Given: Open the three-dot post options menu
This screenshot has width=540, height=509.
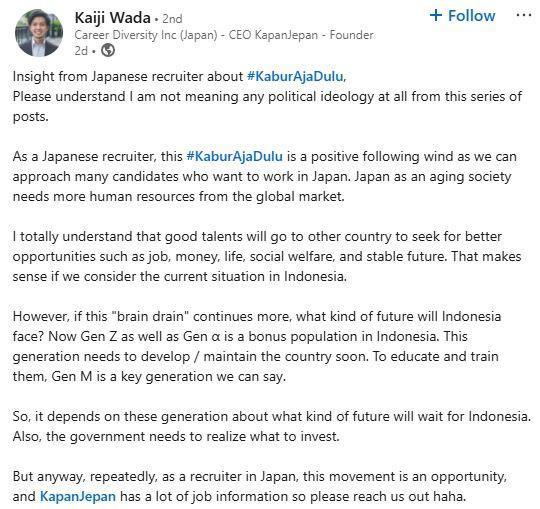Looking at the screenshot, I should pyautogui.click(x=524, y=15).
